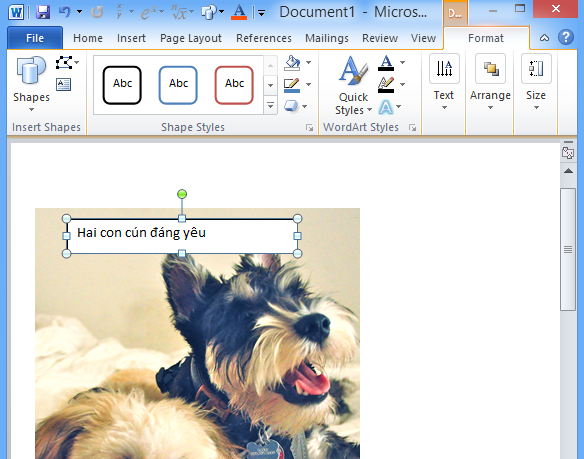Click the Edit Shape icon
The height and width of the screenshot is (459, 584).
64,63
